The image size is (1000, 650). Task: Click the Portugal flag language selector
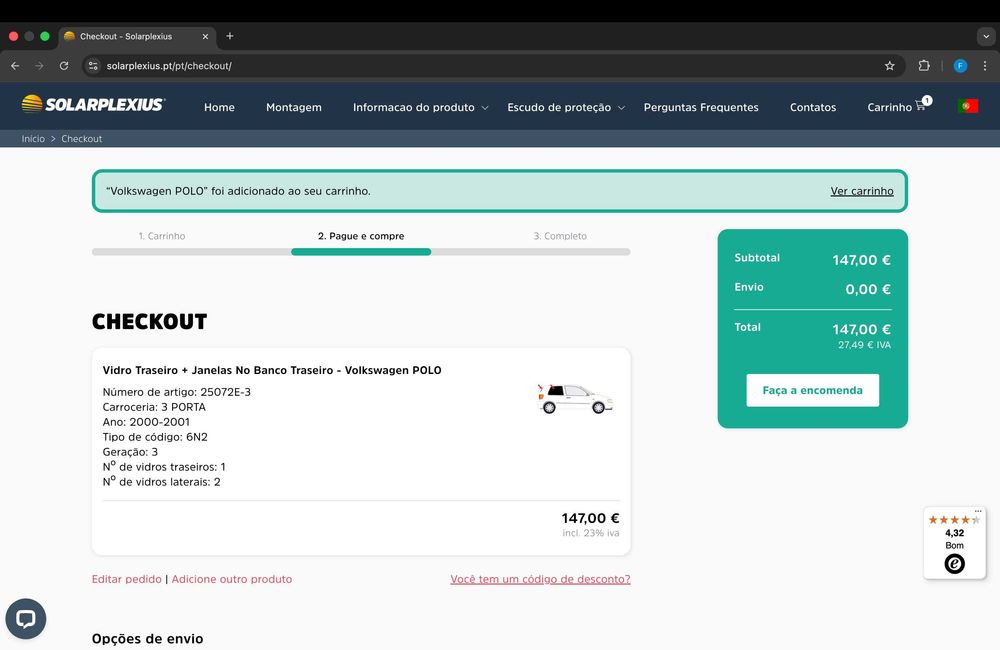pos(967,106)
